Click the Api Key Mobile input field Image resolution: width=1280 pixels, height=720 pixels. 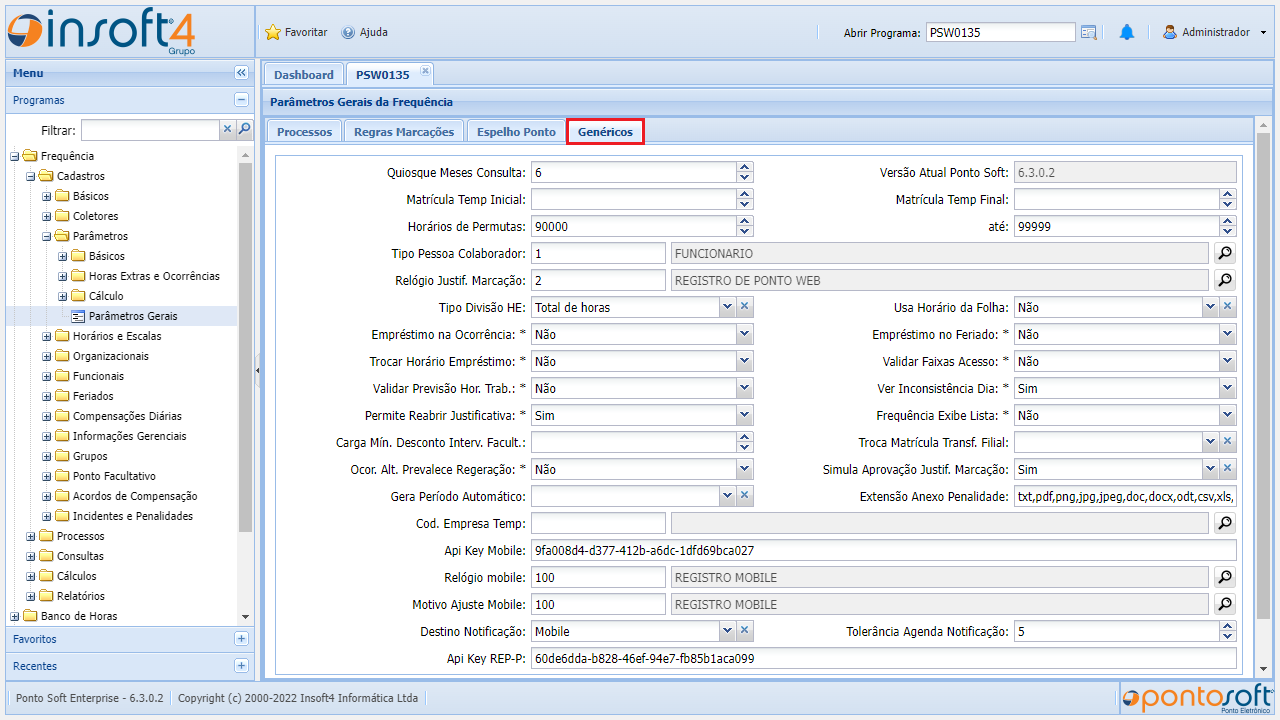[x=883, y=550]
